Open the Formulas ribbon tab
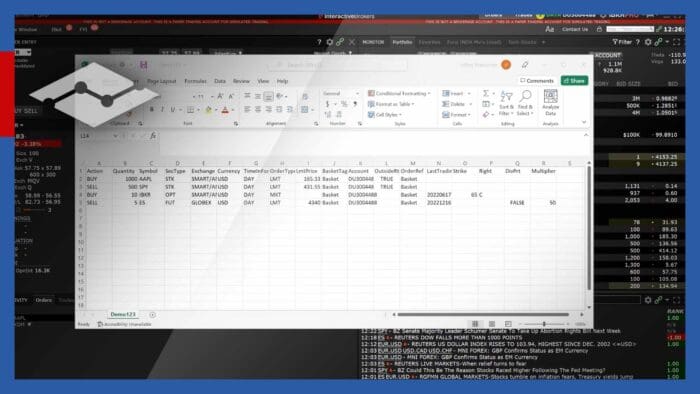The height and width of the screenshot is (394, 700). 196,81
